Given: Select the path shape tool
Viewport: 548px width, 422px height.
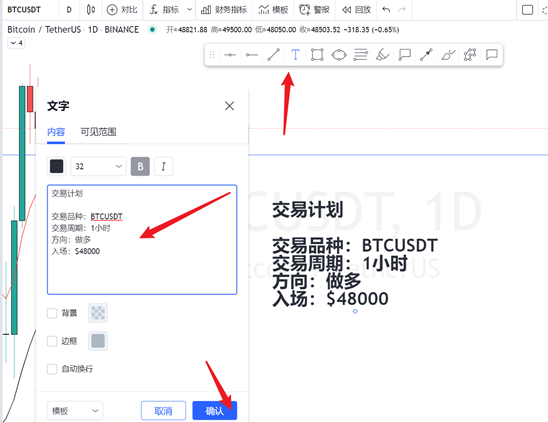Looking at the screenshot, I should coord(470,55).
